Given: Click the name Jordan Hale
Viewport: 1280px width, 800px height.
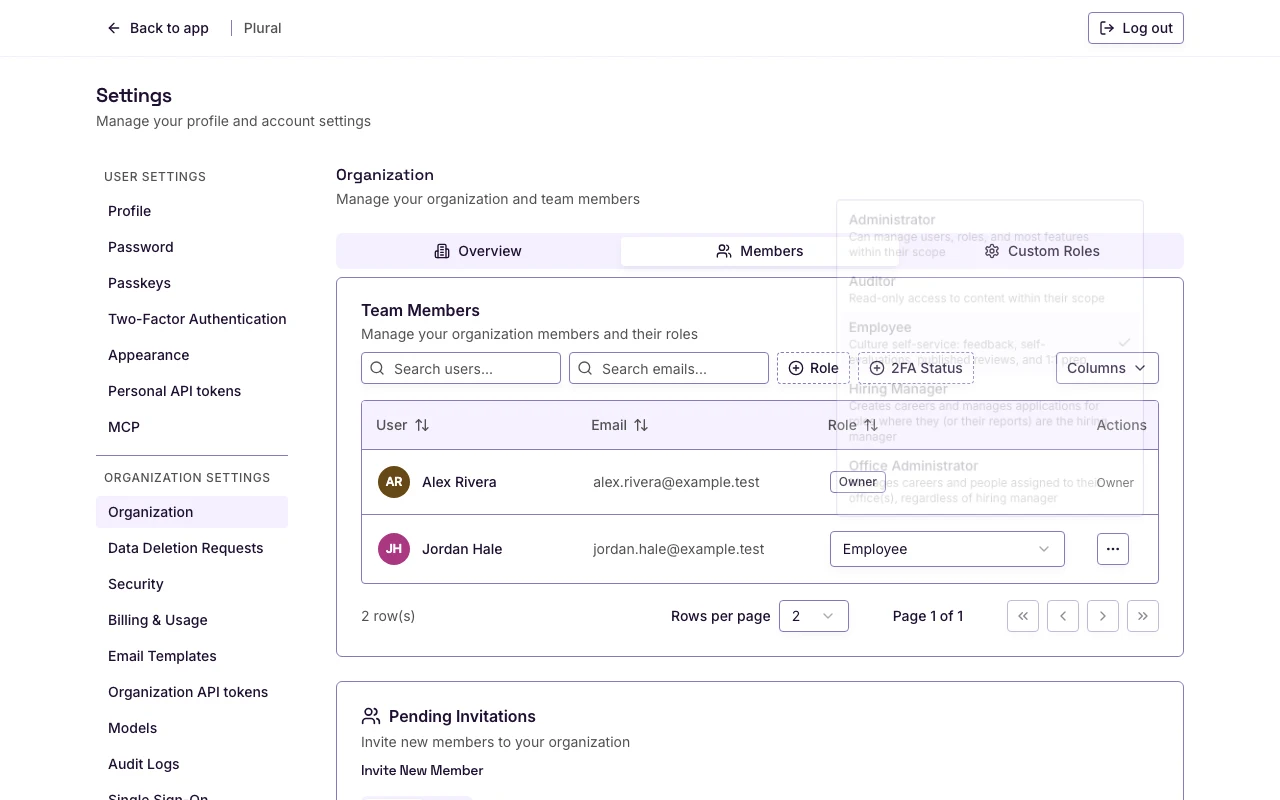Looking at the screenshot, I should tap(462, 549).
